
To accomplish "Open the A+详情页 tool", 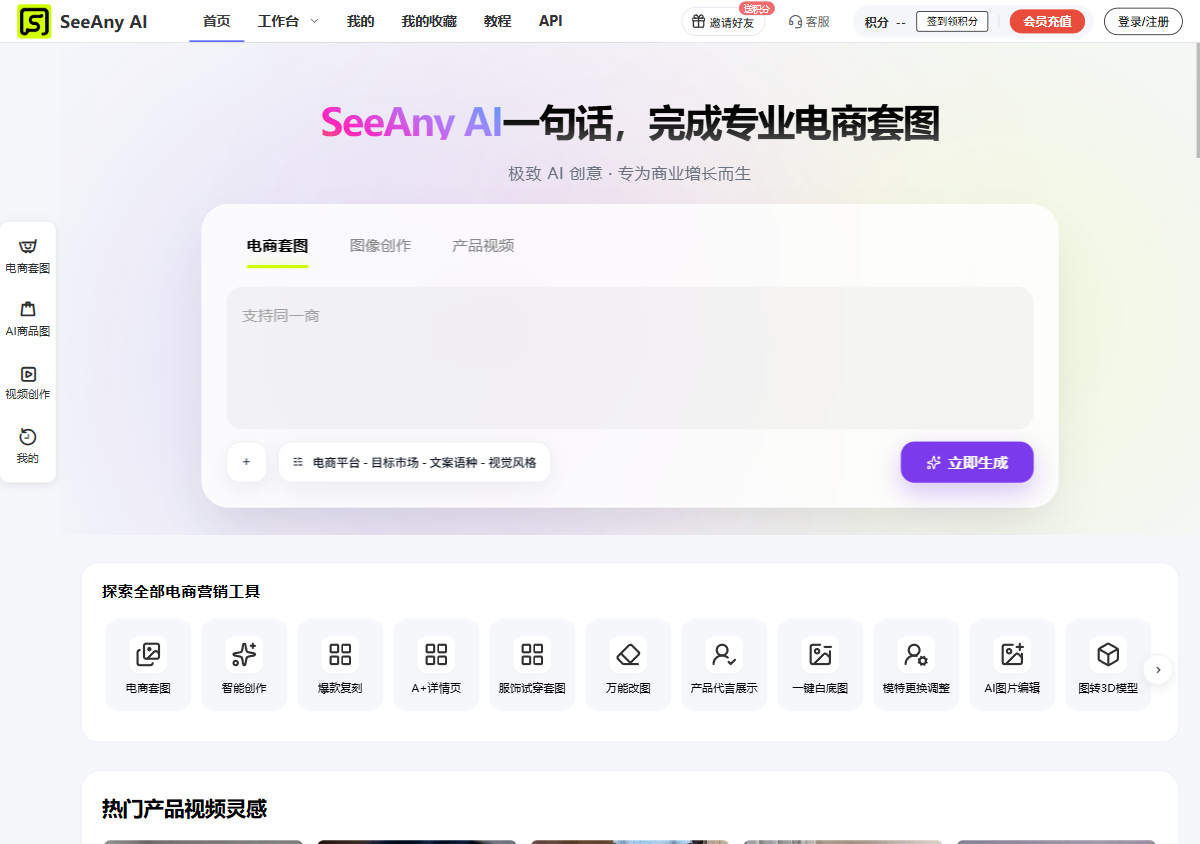I will [436, 665].
